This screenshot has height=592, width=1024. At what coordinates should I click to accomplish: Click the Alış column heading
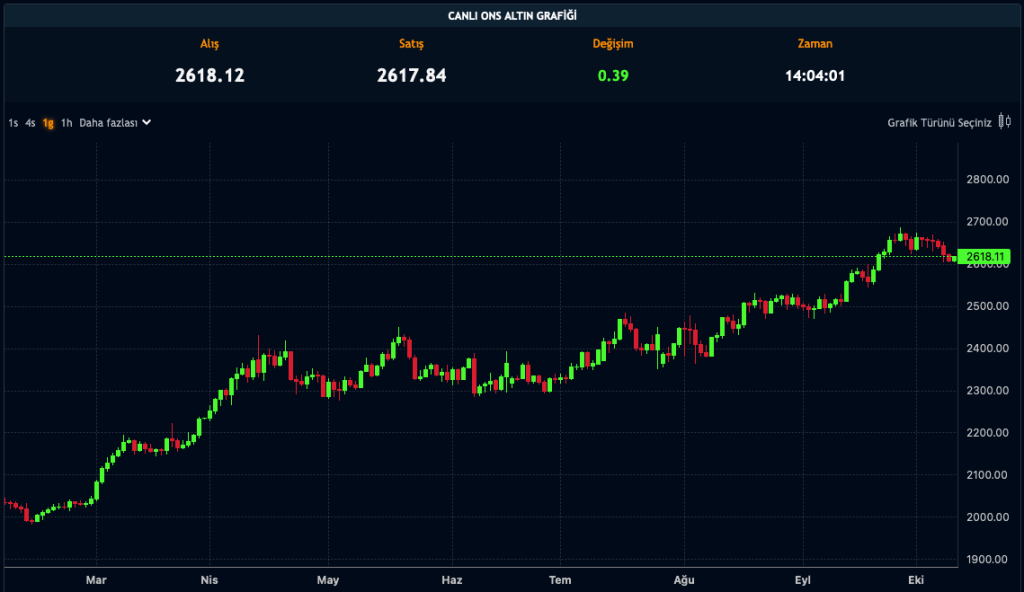point(210,44)
